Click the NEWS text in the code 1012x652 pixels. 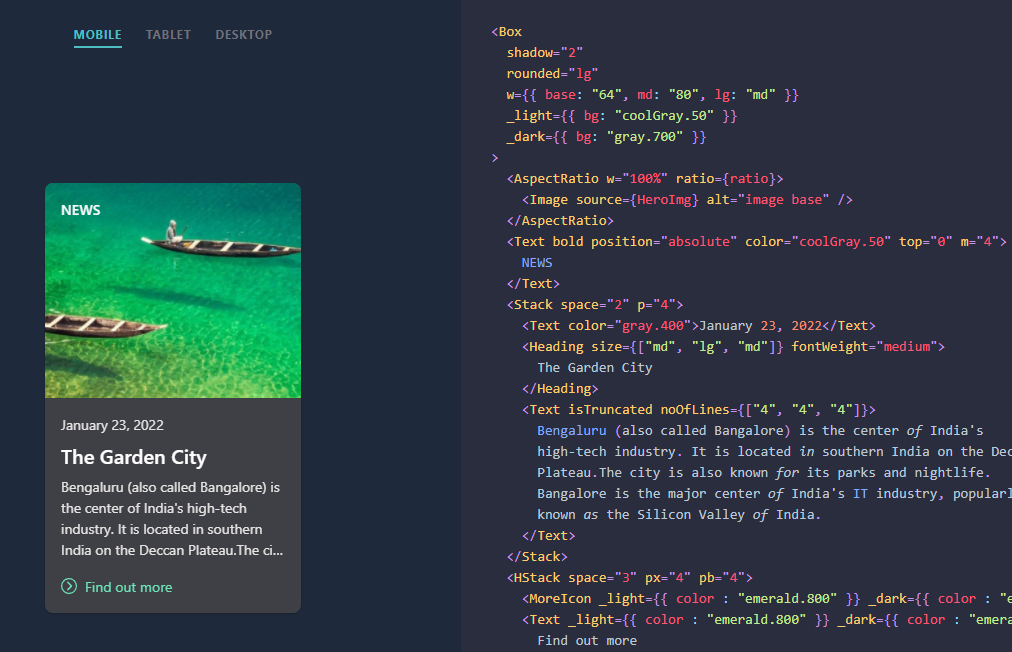coord(537,263)
